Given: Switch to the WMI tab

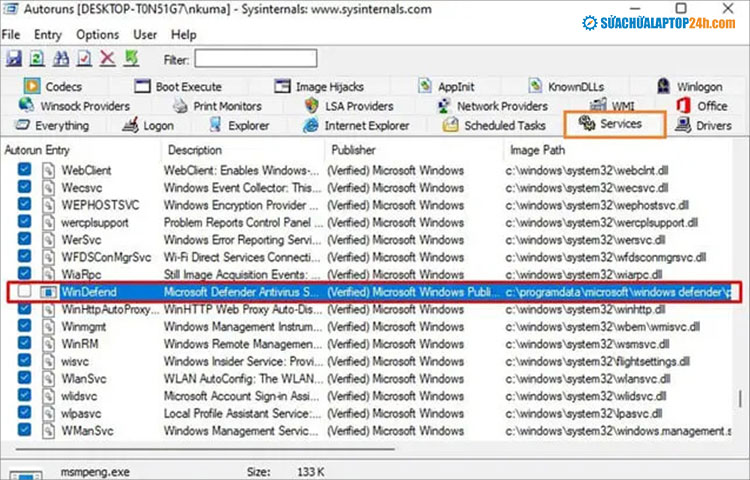Looking at the screenshot, I should pos(612,106).
